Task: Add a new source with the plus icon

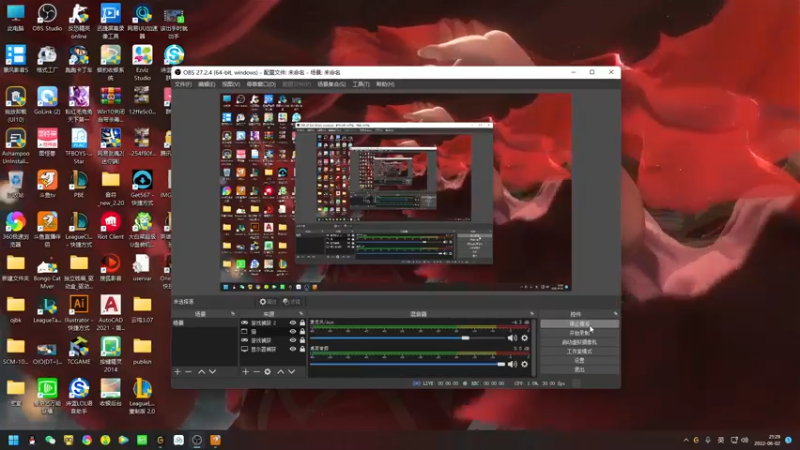Action: coord(245,371)
